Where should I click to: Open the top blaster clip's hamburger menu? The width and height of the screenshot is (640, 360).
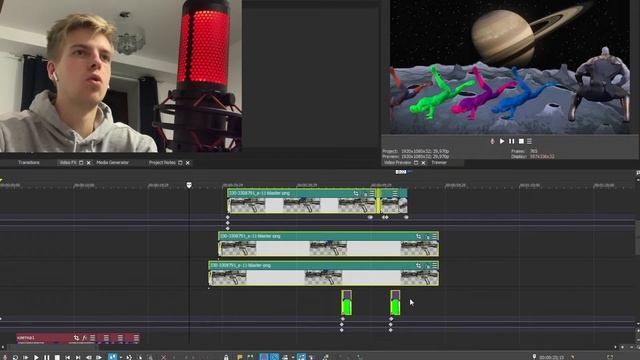coord(372,193)
